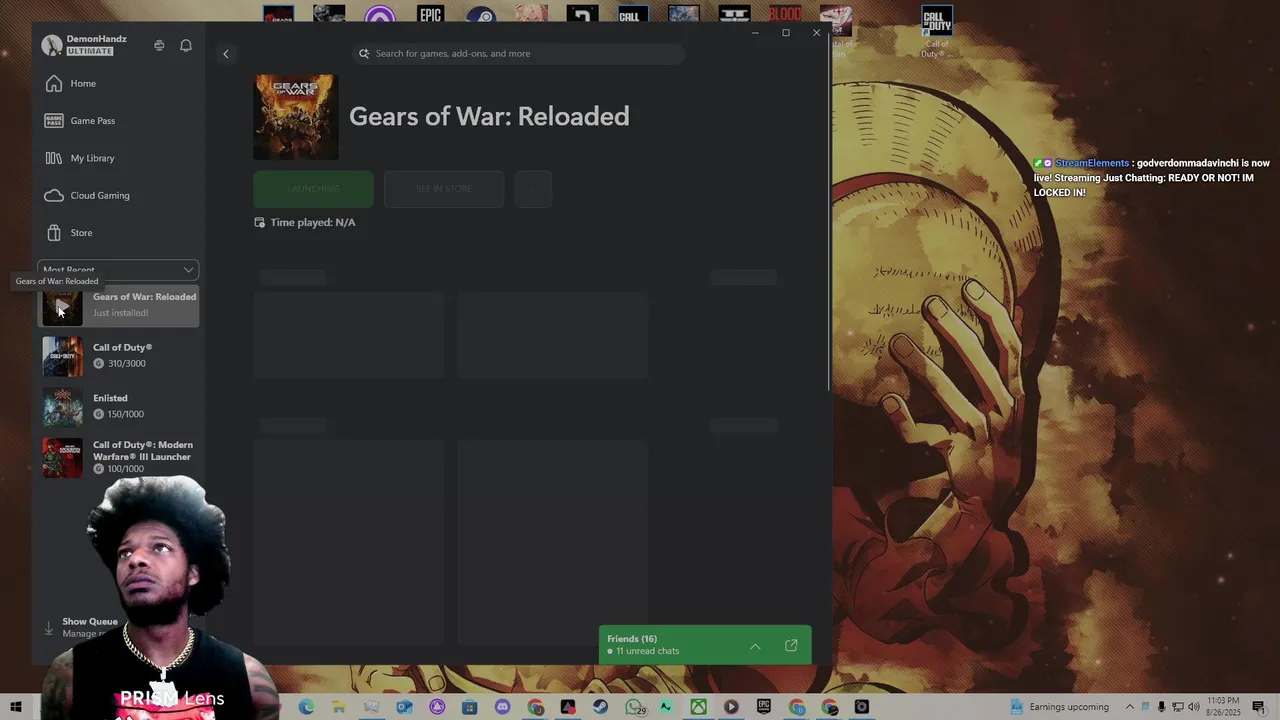Open WhatsApp from taskbar
Screen dimensions: 1280x720
pyautogui.click(x=634, y=707)
